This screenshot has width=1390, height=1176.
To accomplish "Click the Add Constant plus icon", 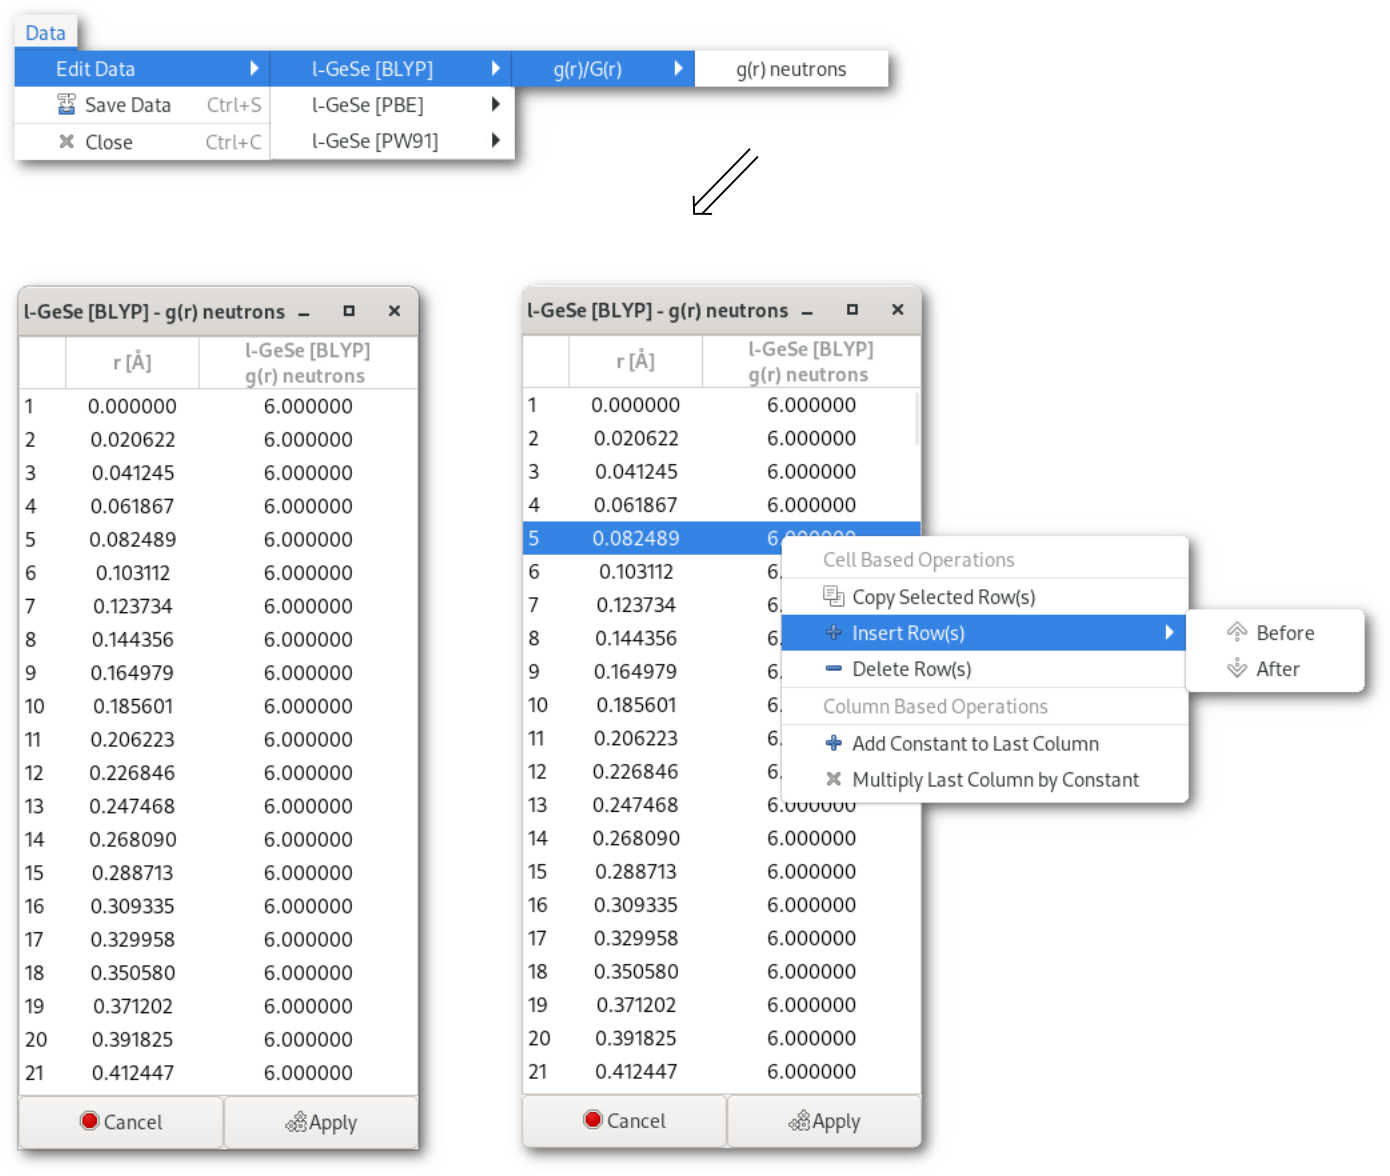I will coord(833,744).
